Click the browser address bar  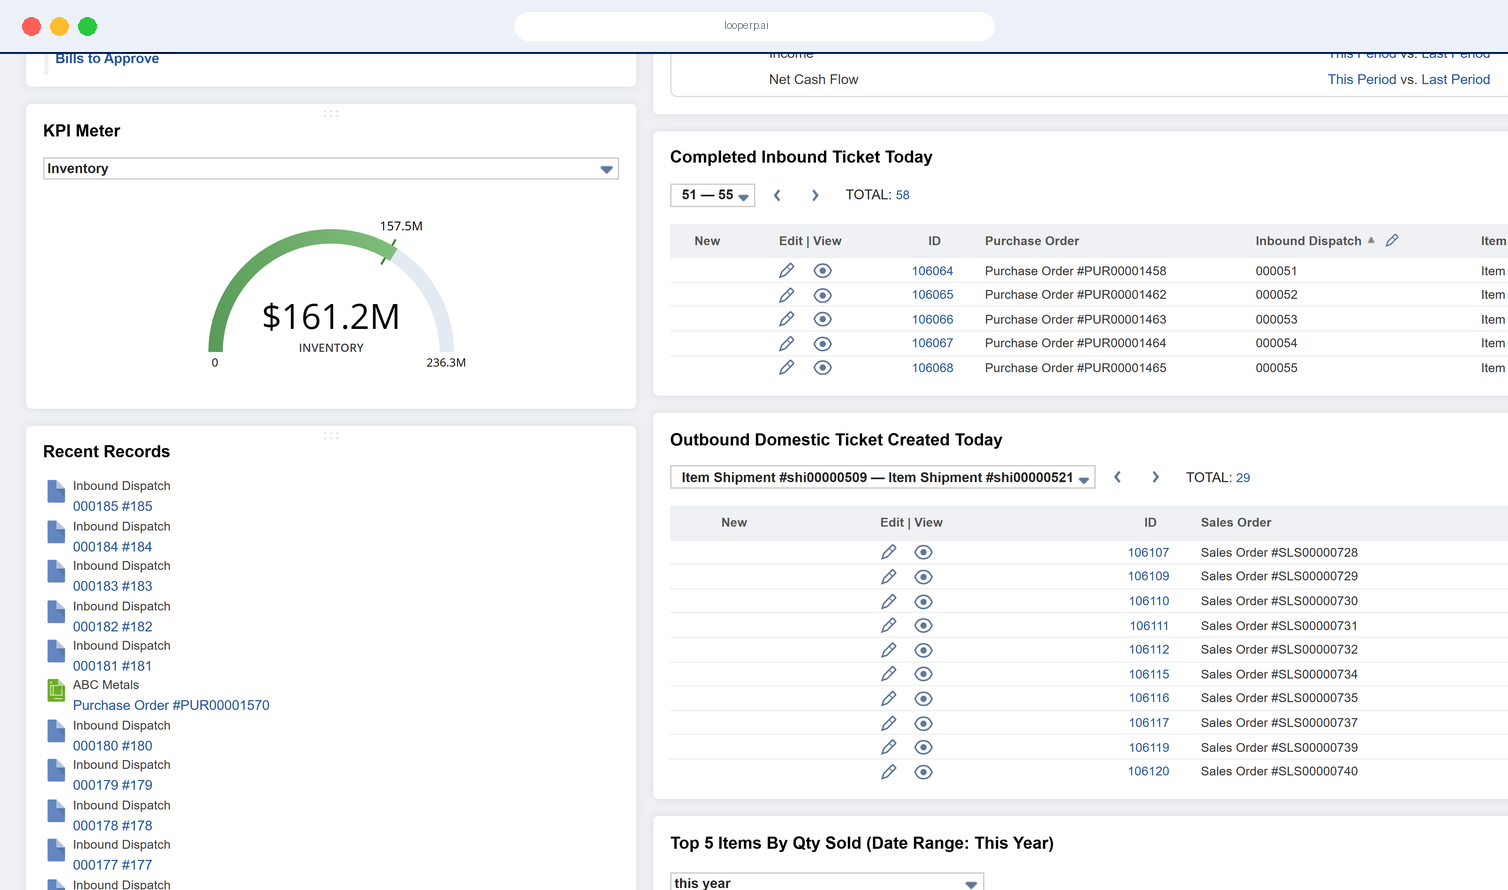tap(754, 26)
